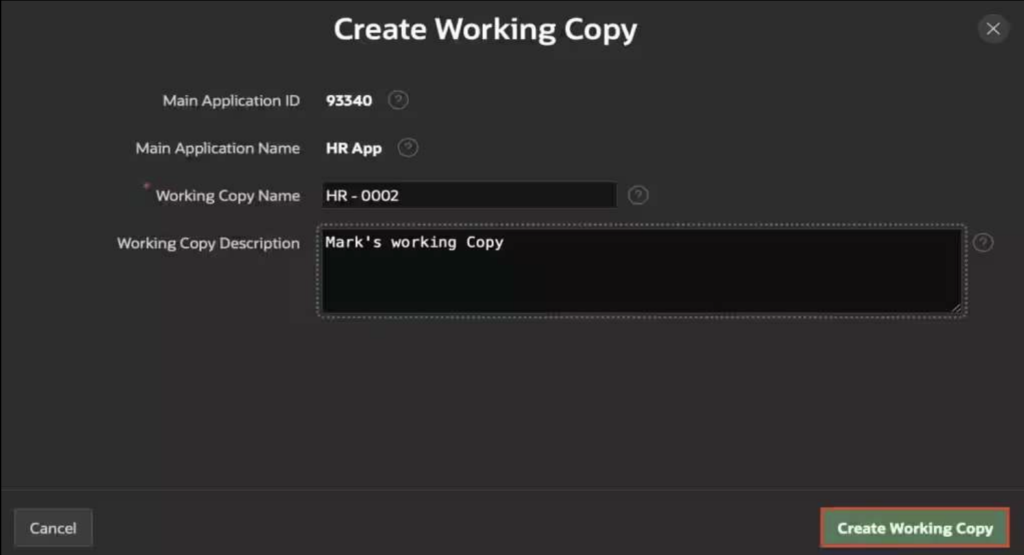
Task: Click the Create Working Copy dialog title
Action: click(x=485, y=29)
